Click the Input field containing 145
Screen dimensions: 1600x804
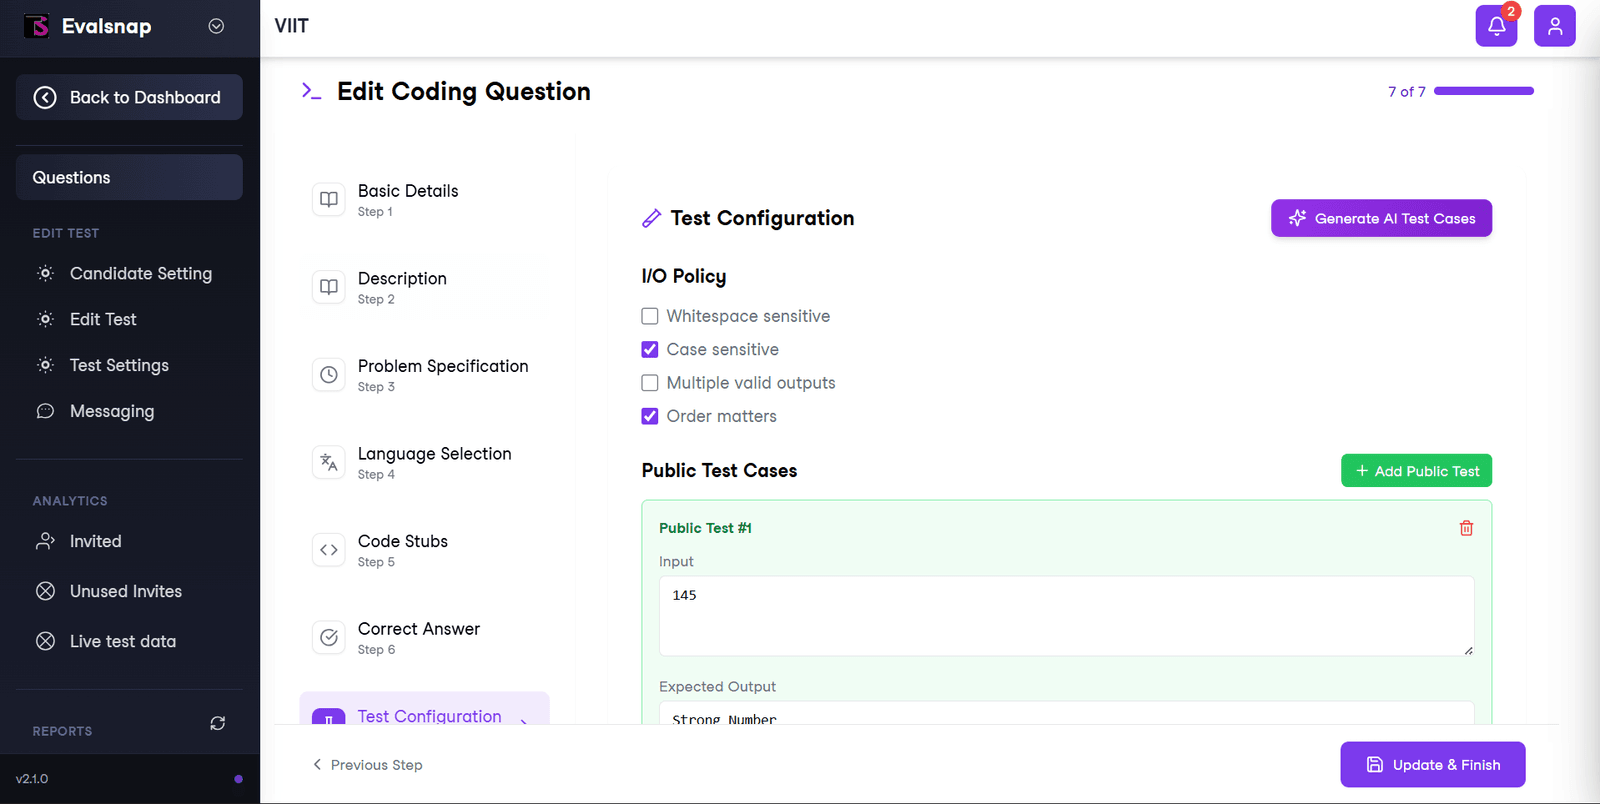pyautogui.click(x=1065, y=615)
